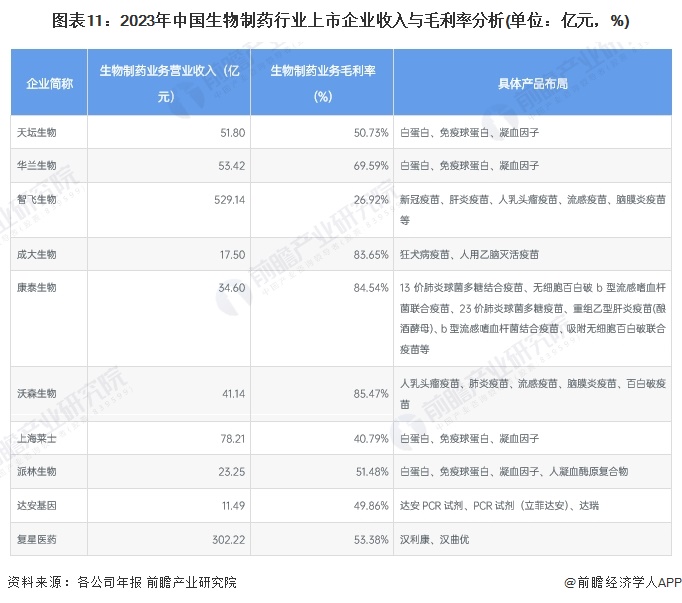This screenshot has height=603, width=682.
Task: Click product text starting 13价肺炎球菌多糖结合疫苗
Action: coord(533,318)
